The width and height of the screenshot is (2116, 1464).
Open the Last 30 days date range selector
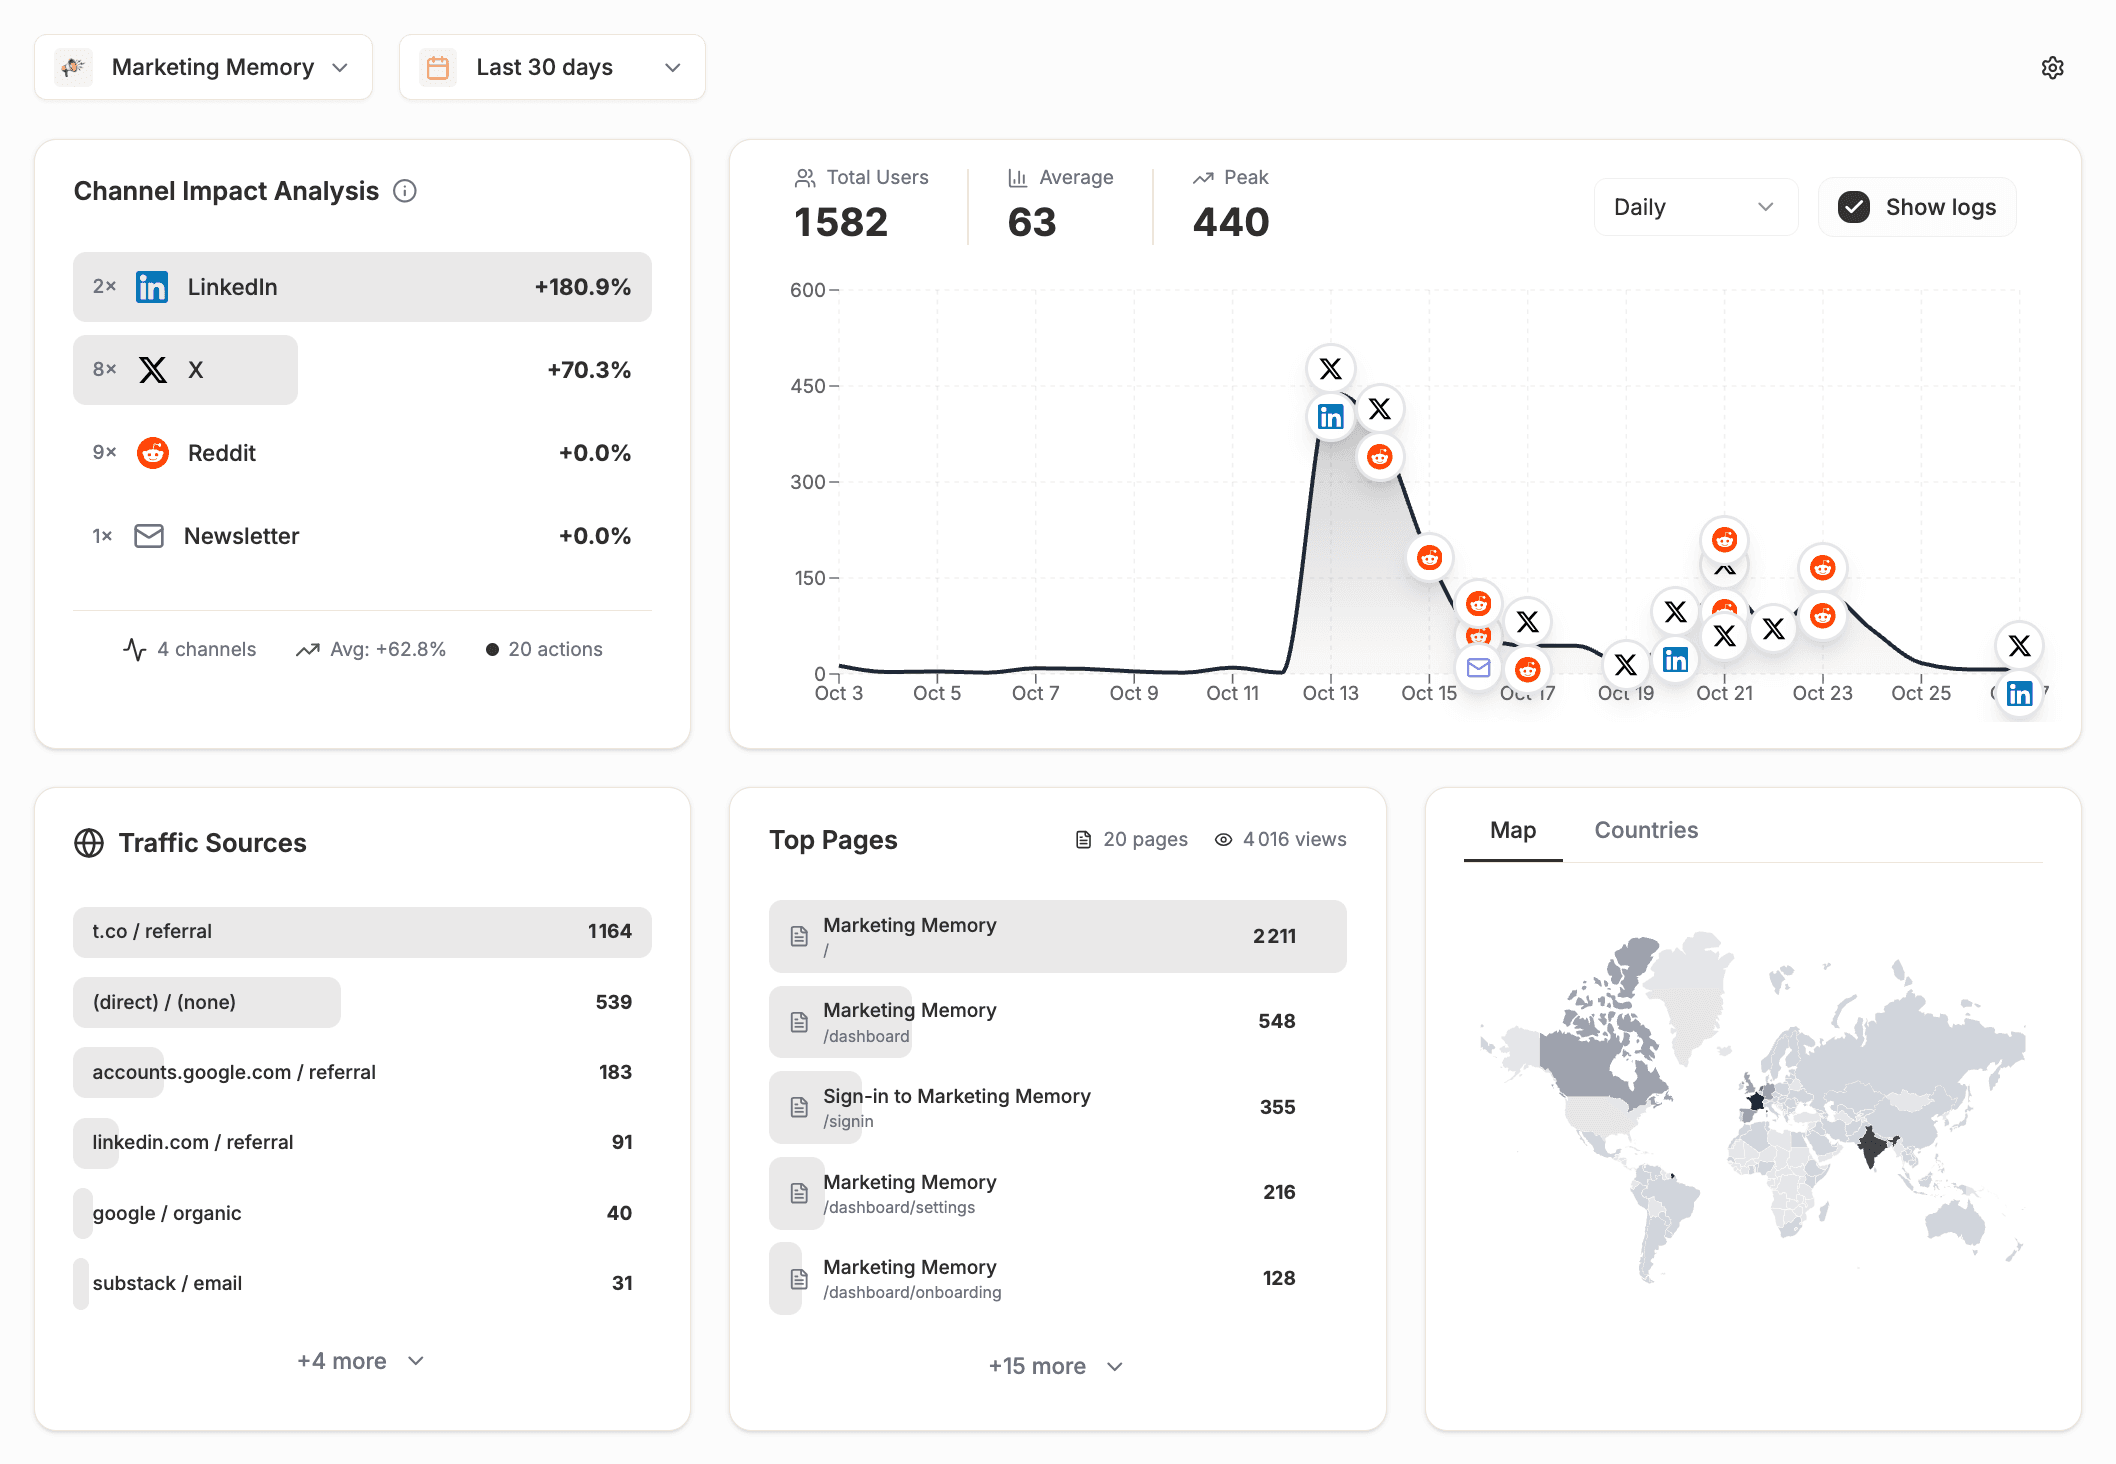(x=551, y=67)
